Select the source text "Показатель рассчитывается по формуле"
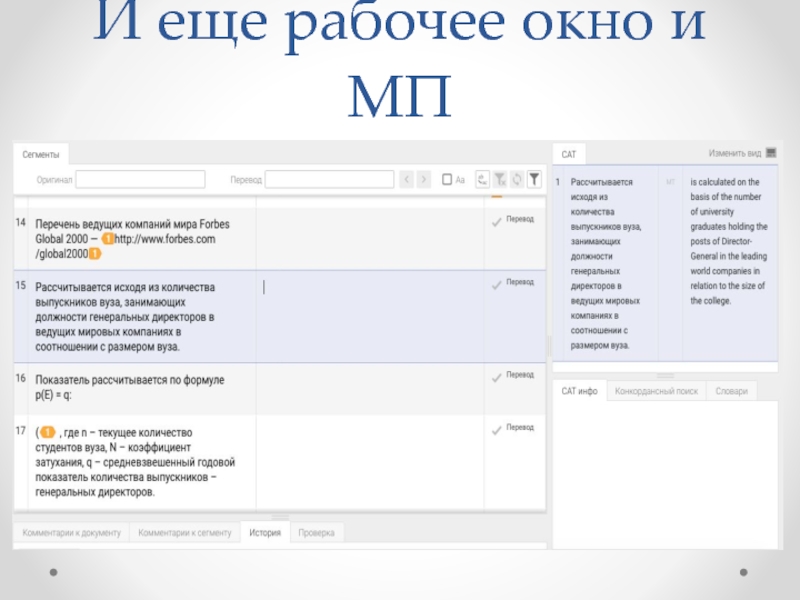This screenshot has height=600, width=800. [x=130, y=380]
